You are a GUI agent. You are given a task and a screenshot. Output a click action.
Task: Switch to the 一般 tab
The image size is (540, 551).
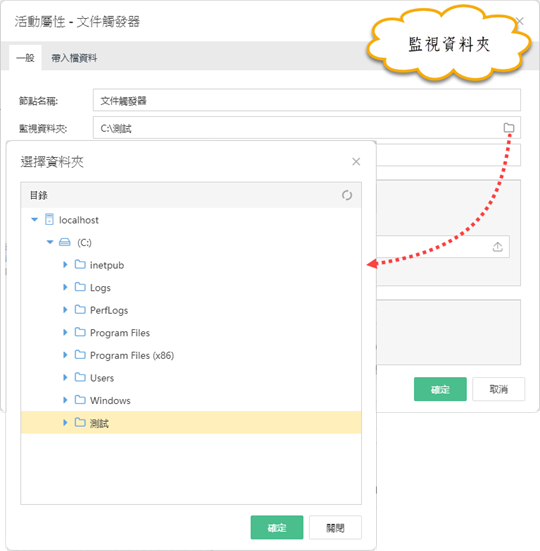[x=25, y=58]
